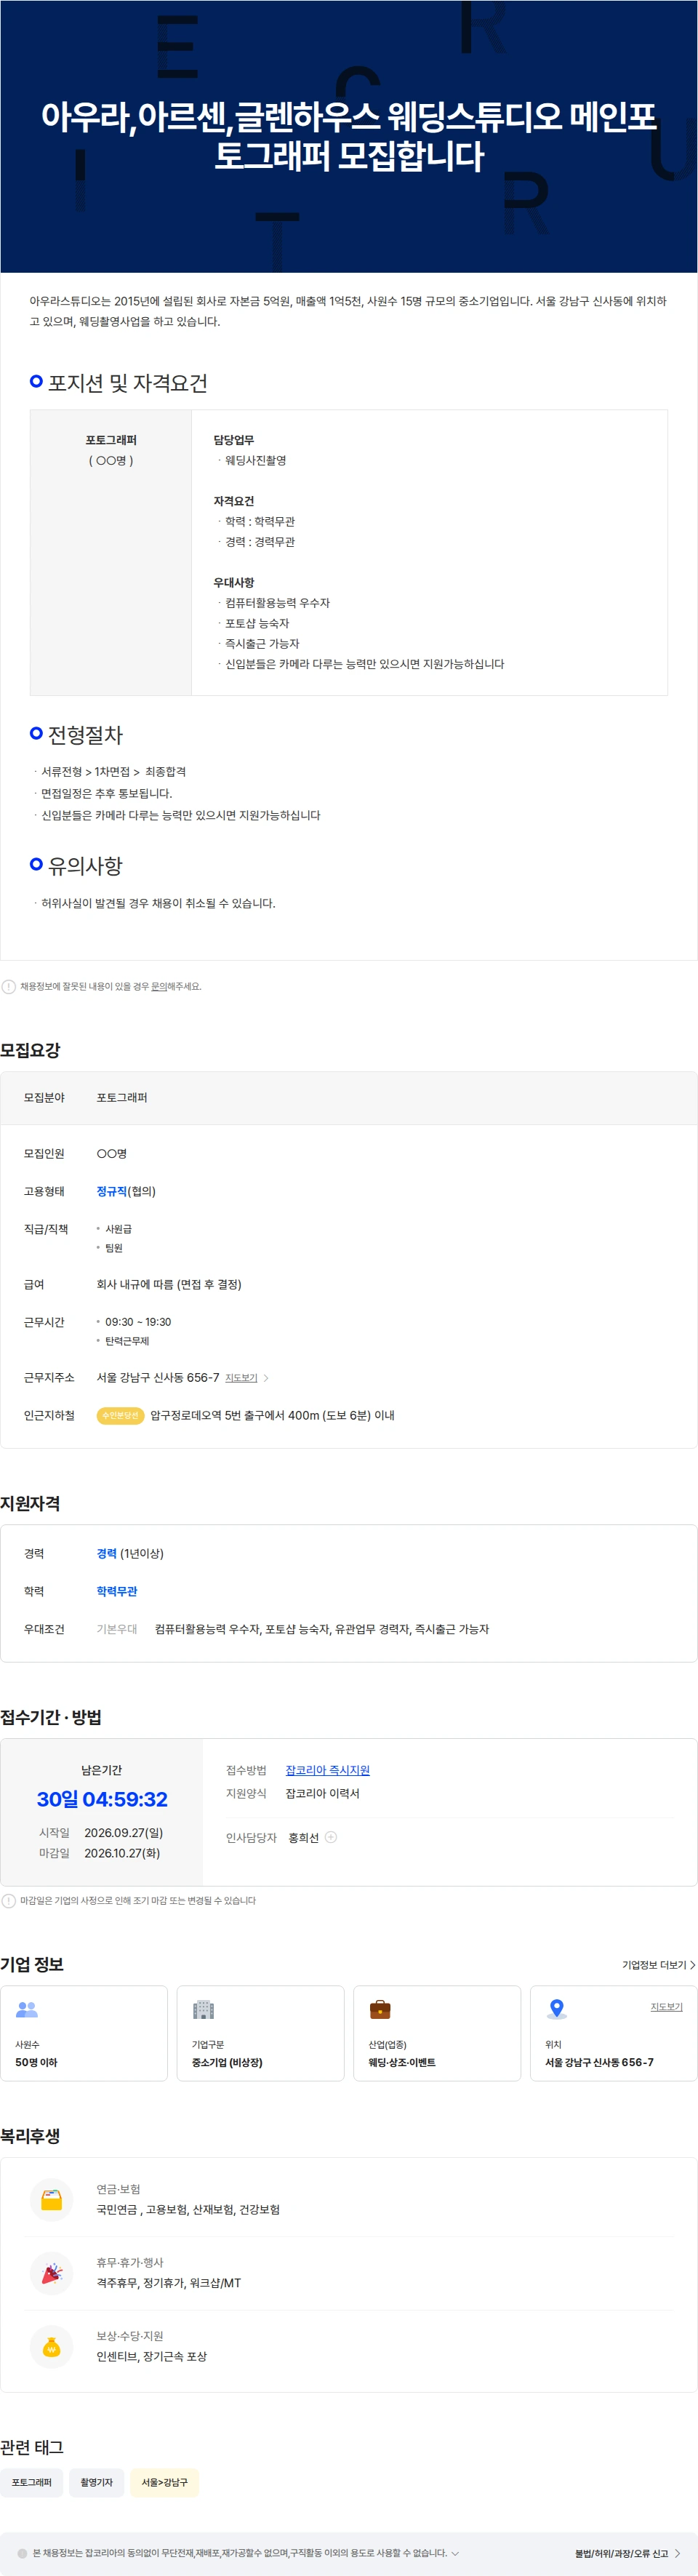This screenshot has width=698, height=2576.
Task: Open the 잡코리아 즉시지원 link
Action: 327,1770
